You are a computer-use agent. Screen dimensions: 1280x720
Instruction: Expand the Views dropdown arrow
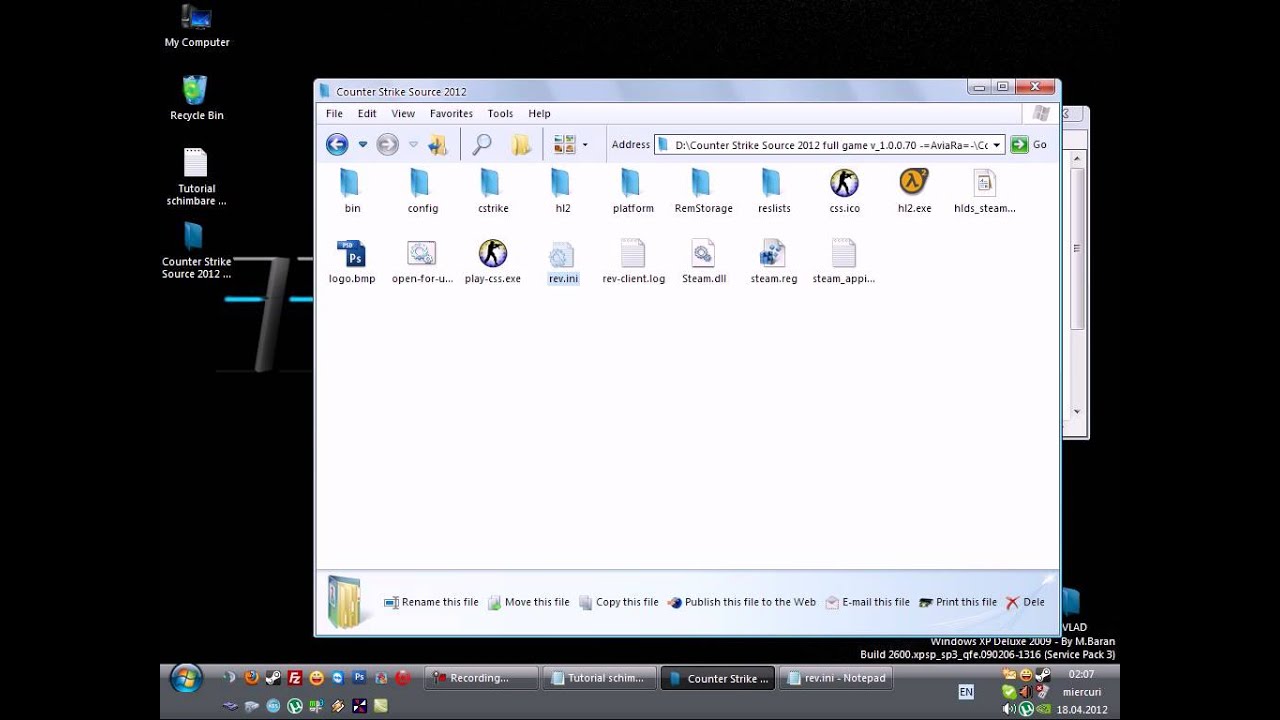(585, 145)
